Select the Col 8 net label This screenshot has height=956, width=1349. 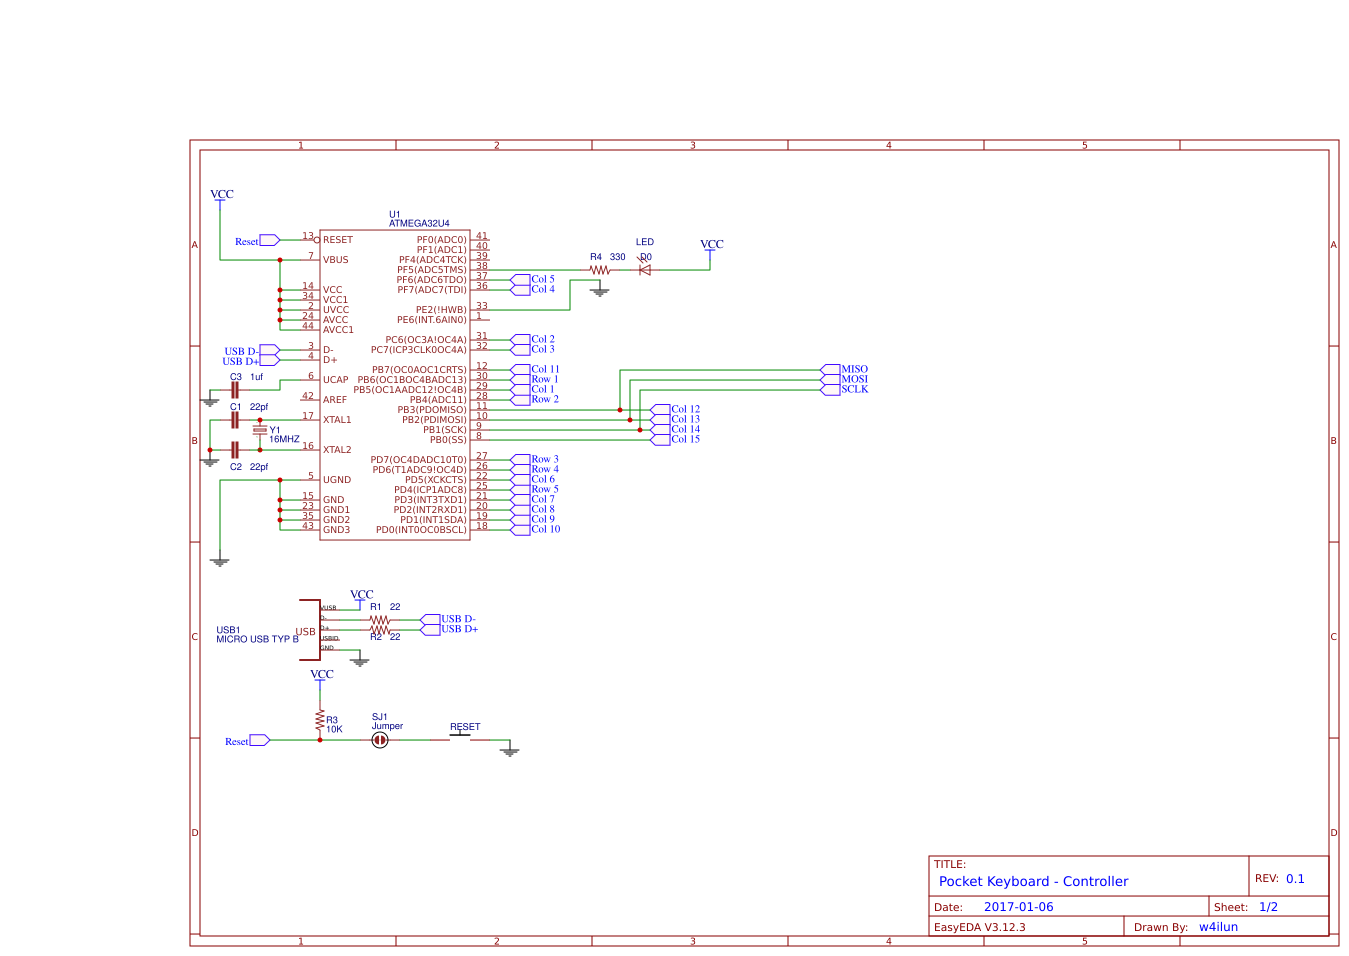(543, 509)
